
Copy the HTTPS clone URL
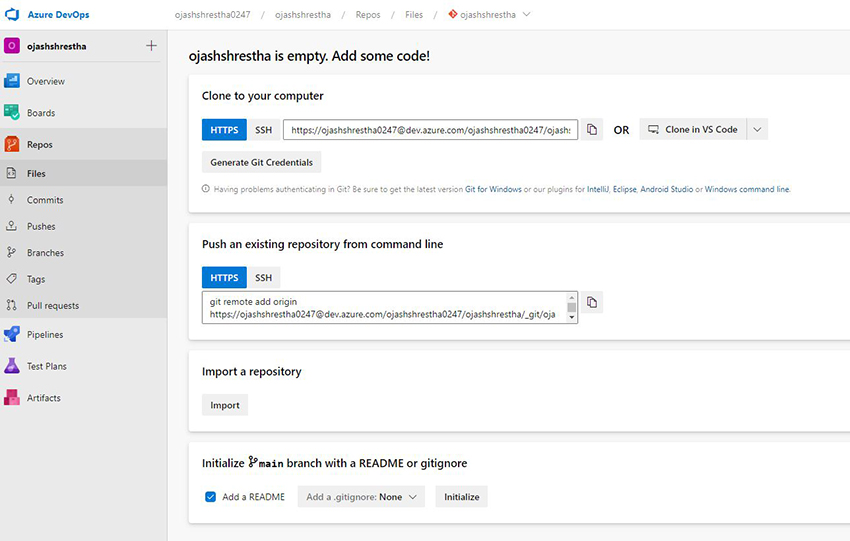click(x=592, y=130)
